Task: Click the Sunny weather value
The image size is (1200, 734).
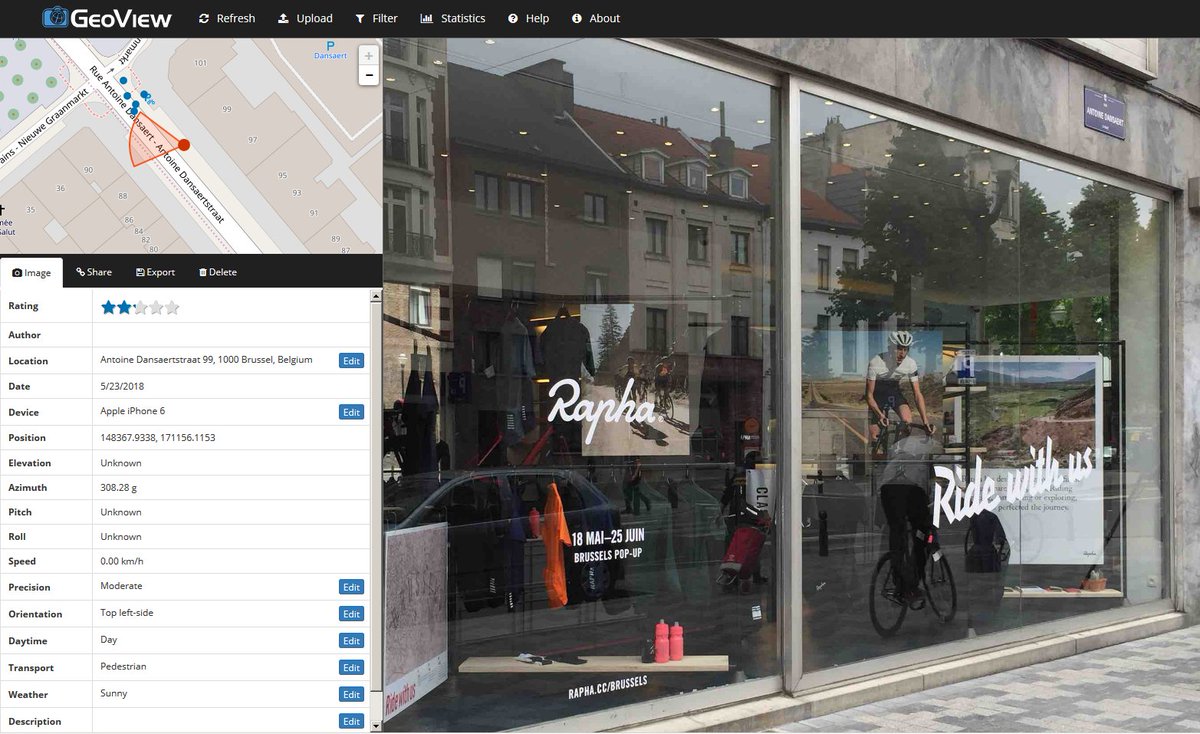Action: click(114, 693)
